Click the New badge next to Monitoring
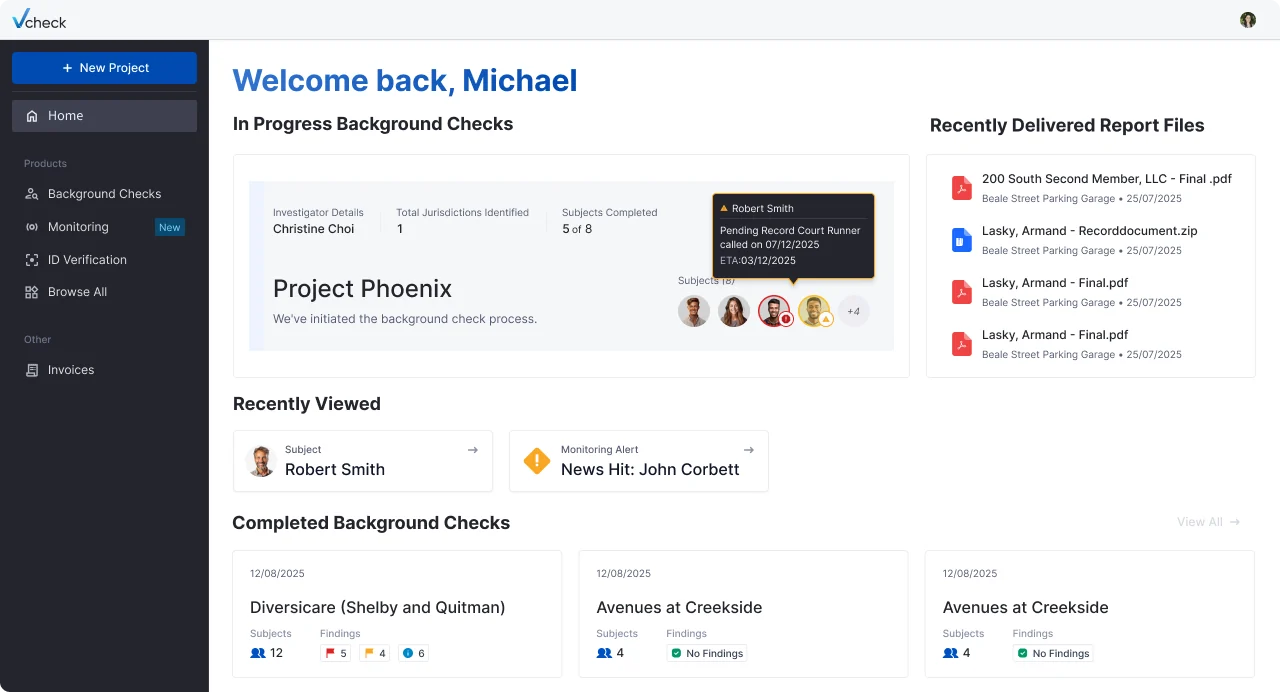This screenshot has width=1280, height=692. 170,227
